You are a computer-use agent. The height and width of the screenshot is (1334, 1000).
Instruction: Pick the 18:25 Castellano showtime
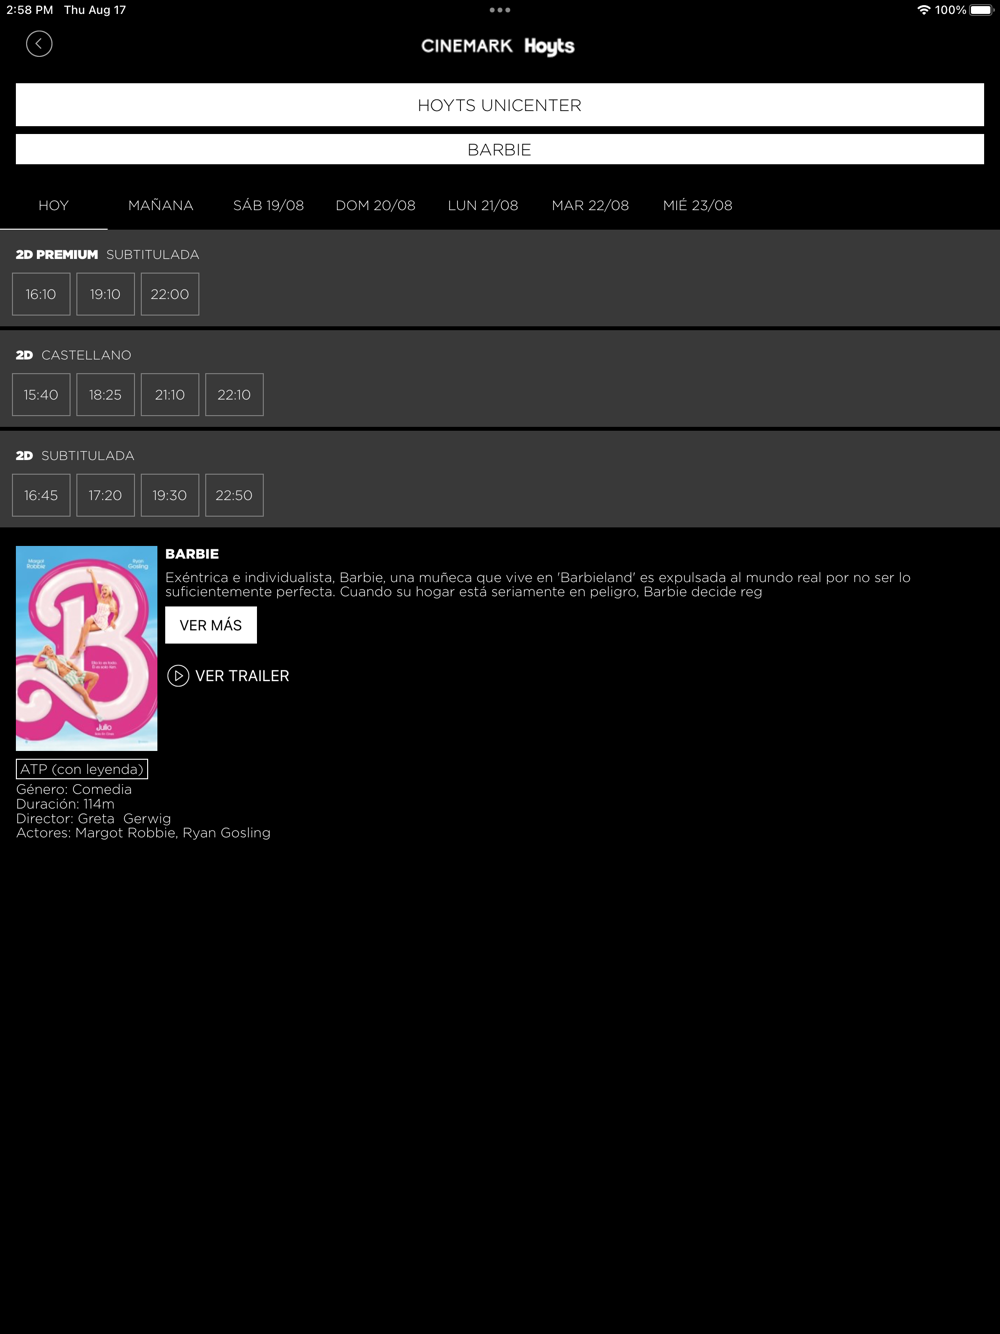click(105, 395)
